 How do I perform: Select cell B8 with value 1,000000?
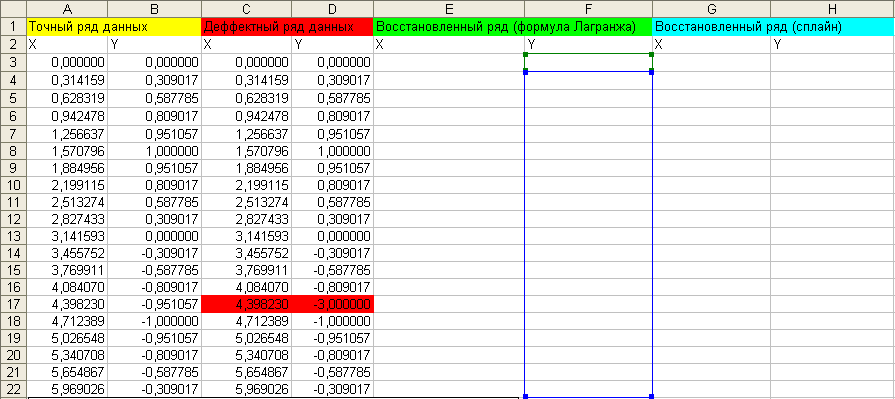click(x=155, y=152)
